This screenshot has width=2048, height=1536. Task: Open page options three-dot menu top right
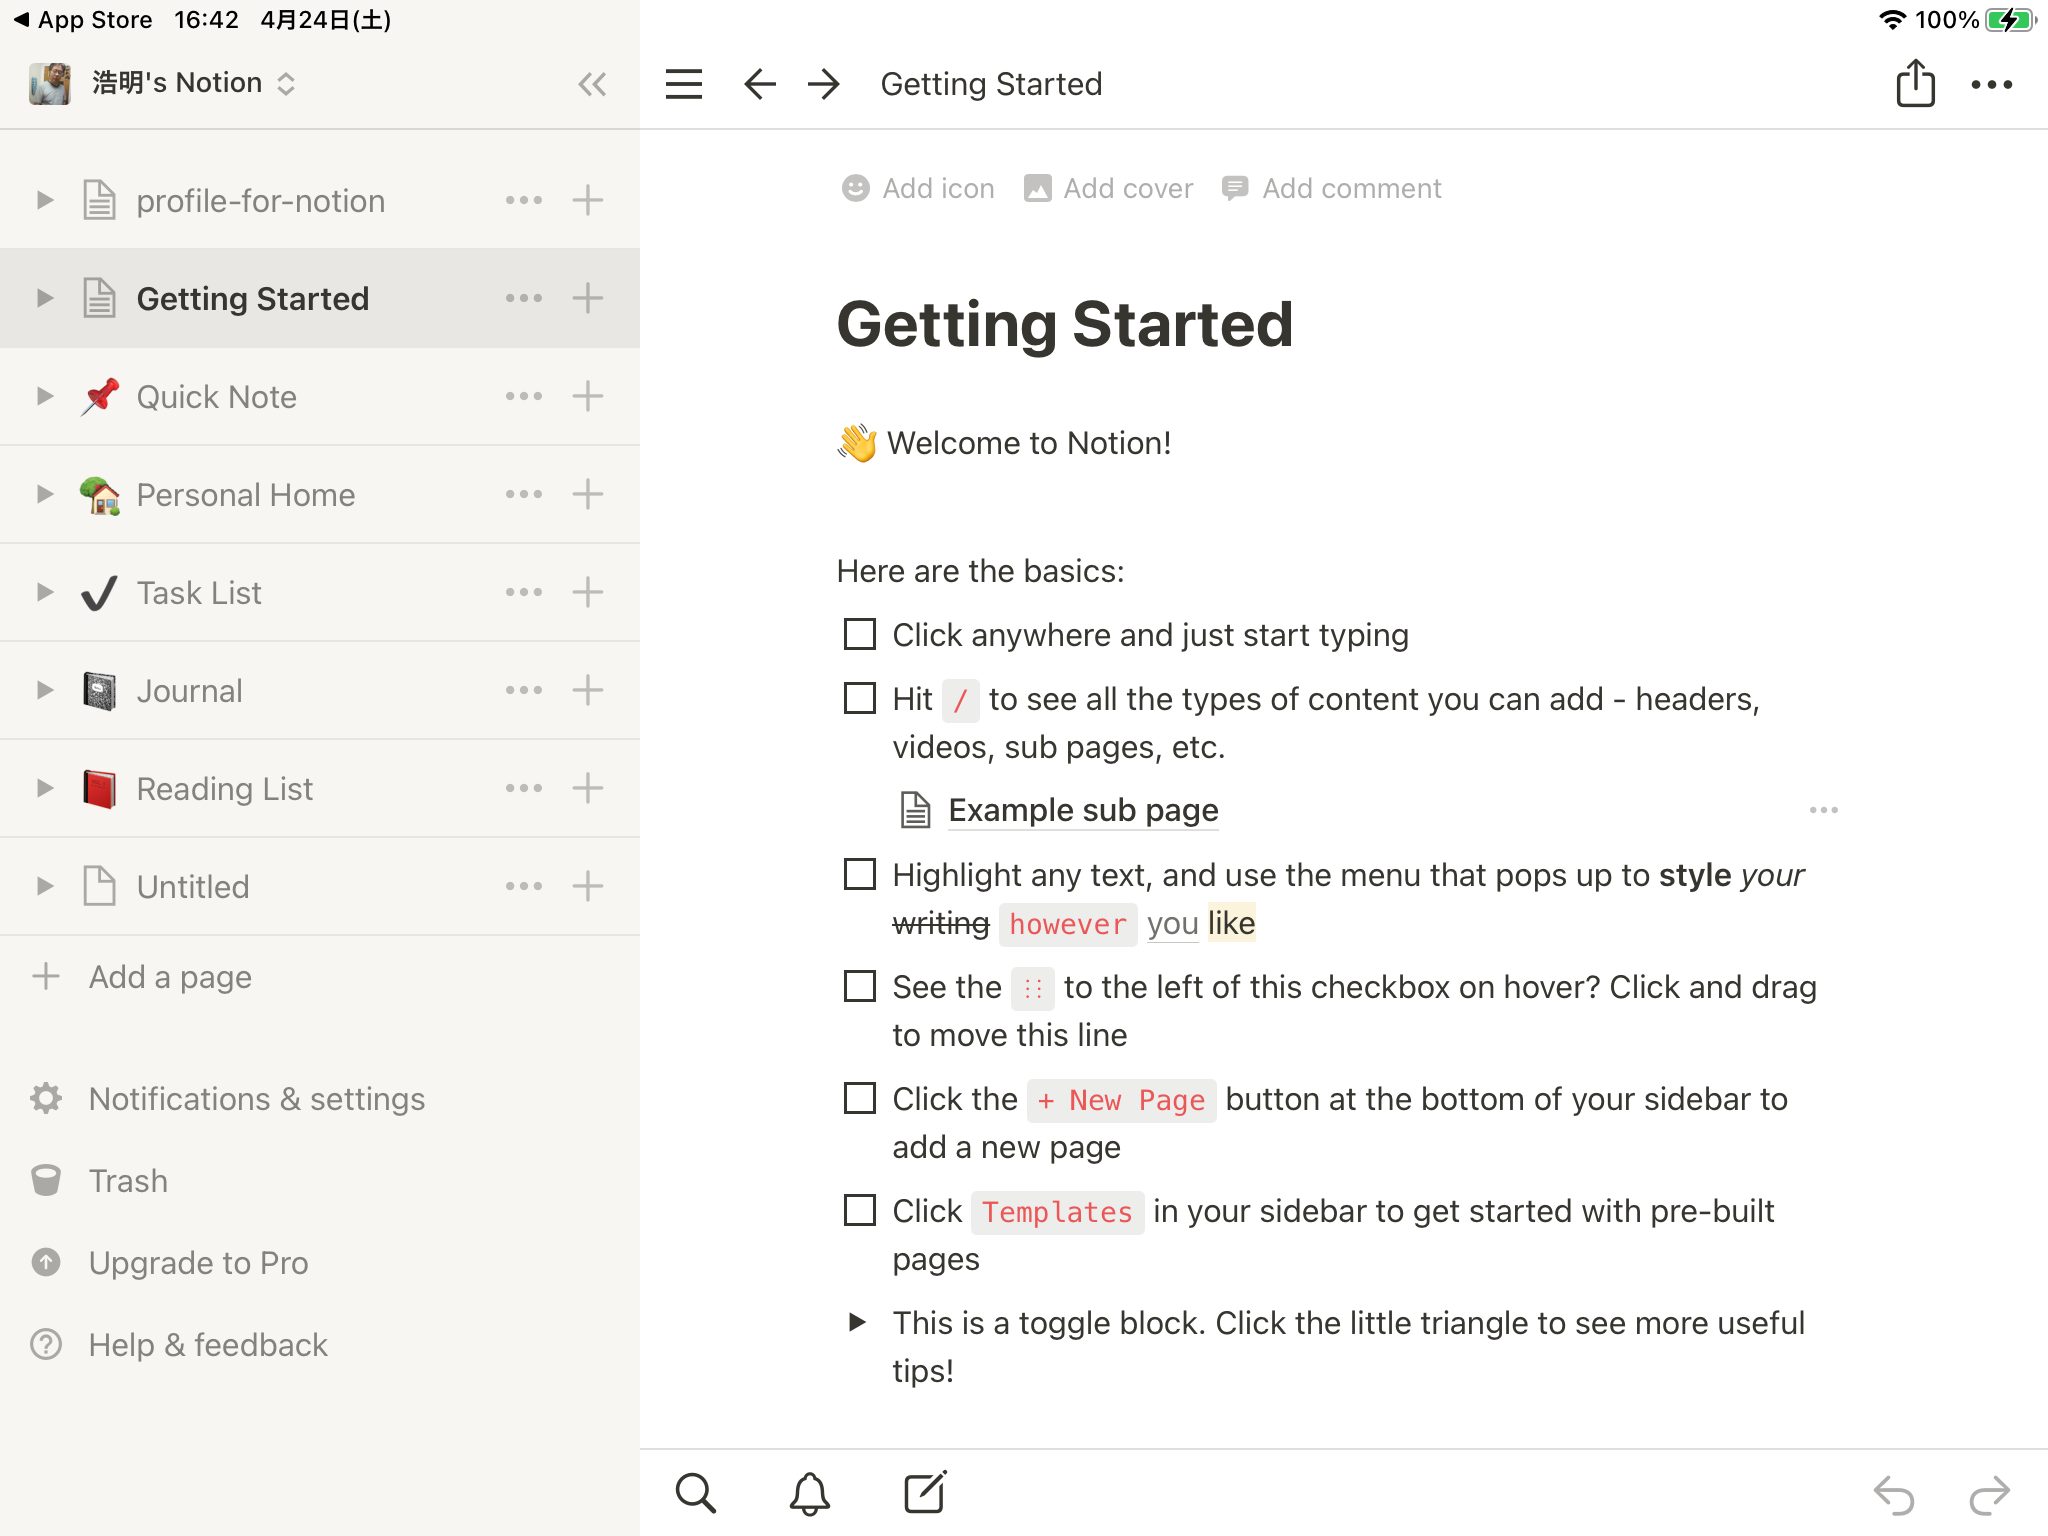1991,85
